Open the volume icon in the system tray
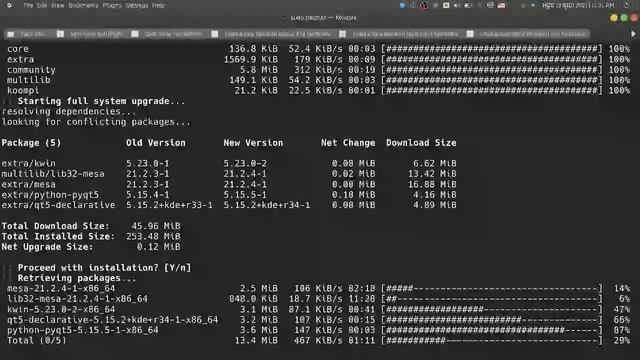640x360 pixels. point(457,5)
